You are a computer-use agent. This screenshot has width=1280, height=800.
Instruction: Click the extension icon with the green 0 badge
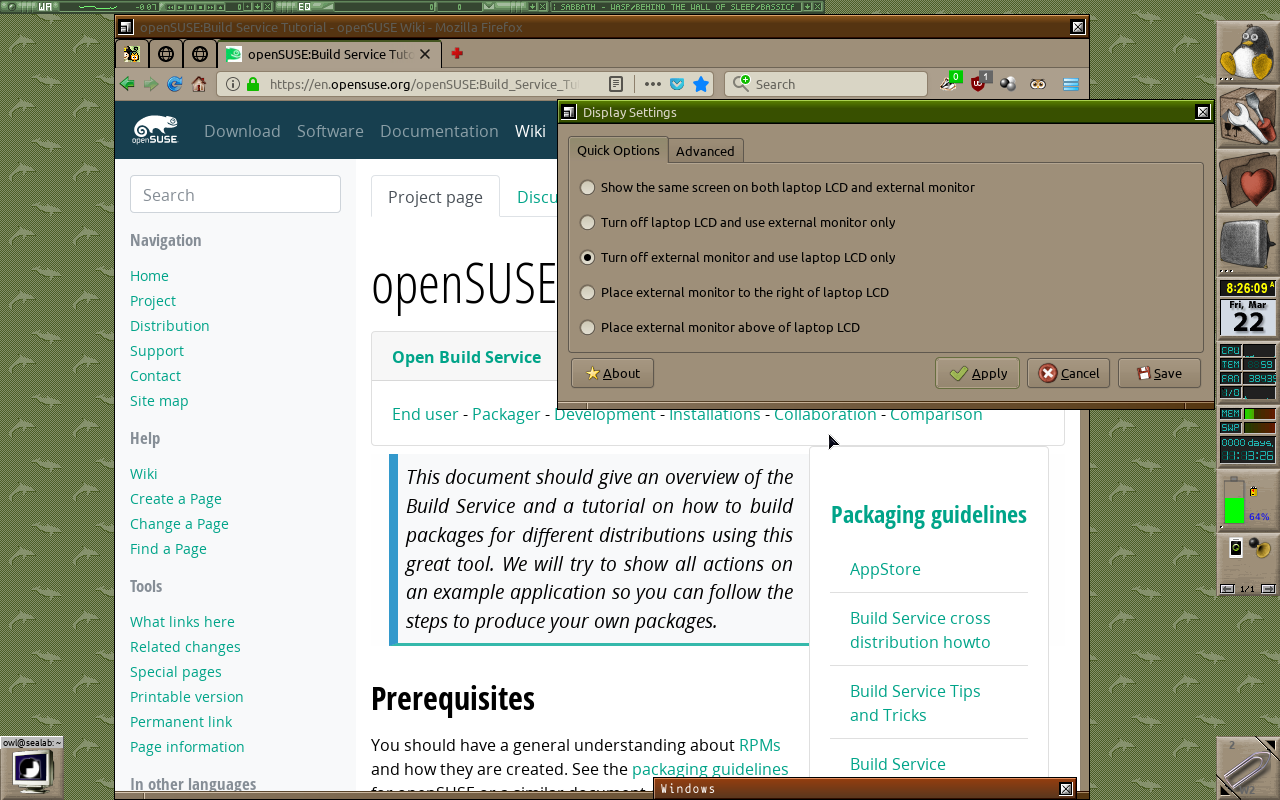tap(949, 83)
